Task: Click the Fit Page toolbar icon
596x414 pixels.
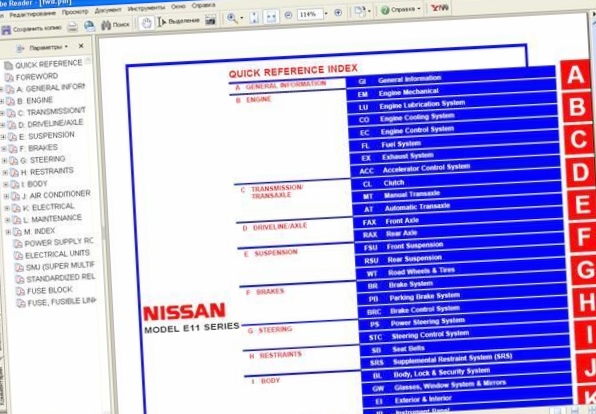Action: click(255, 17)
